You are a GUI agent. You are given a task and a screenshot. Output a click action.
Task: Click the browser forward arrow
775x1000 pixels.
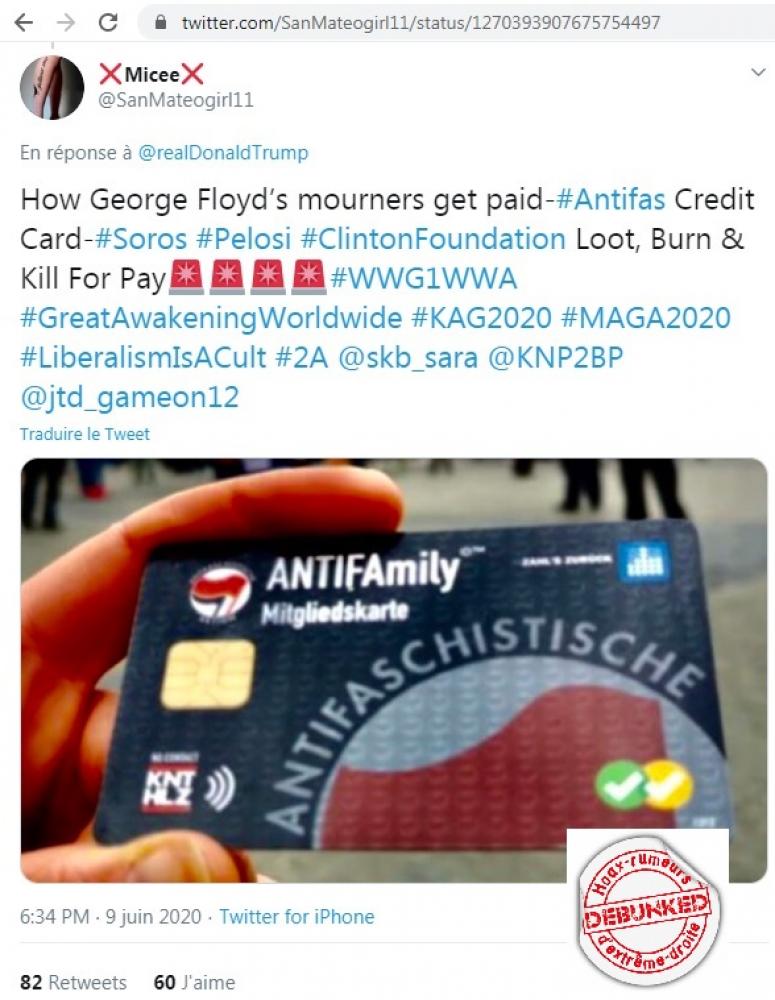[66, 23]
